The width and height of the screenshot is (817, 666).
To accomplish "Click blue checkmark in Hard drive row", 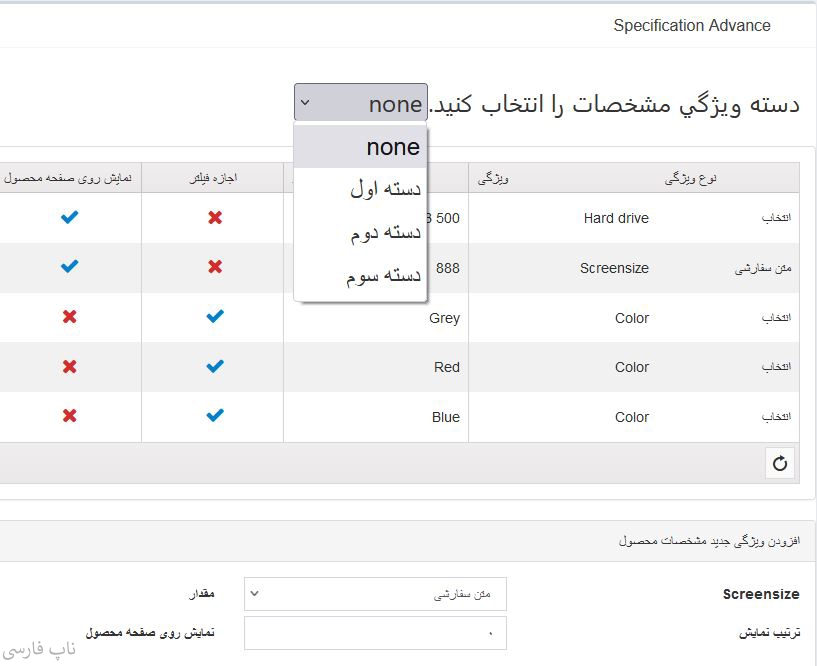I will (x=69, y=217).
